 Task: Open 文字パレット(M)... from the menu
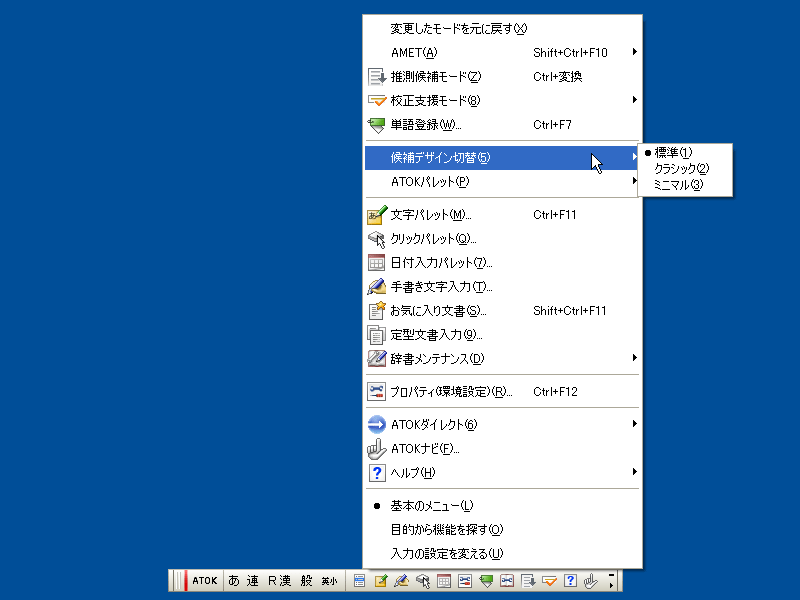502,215
